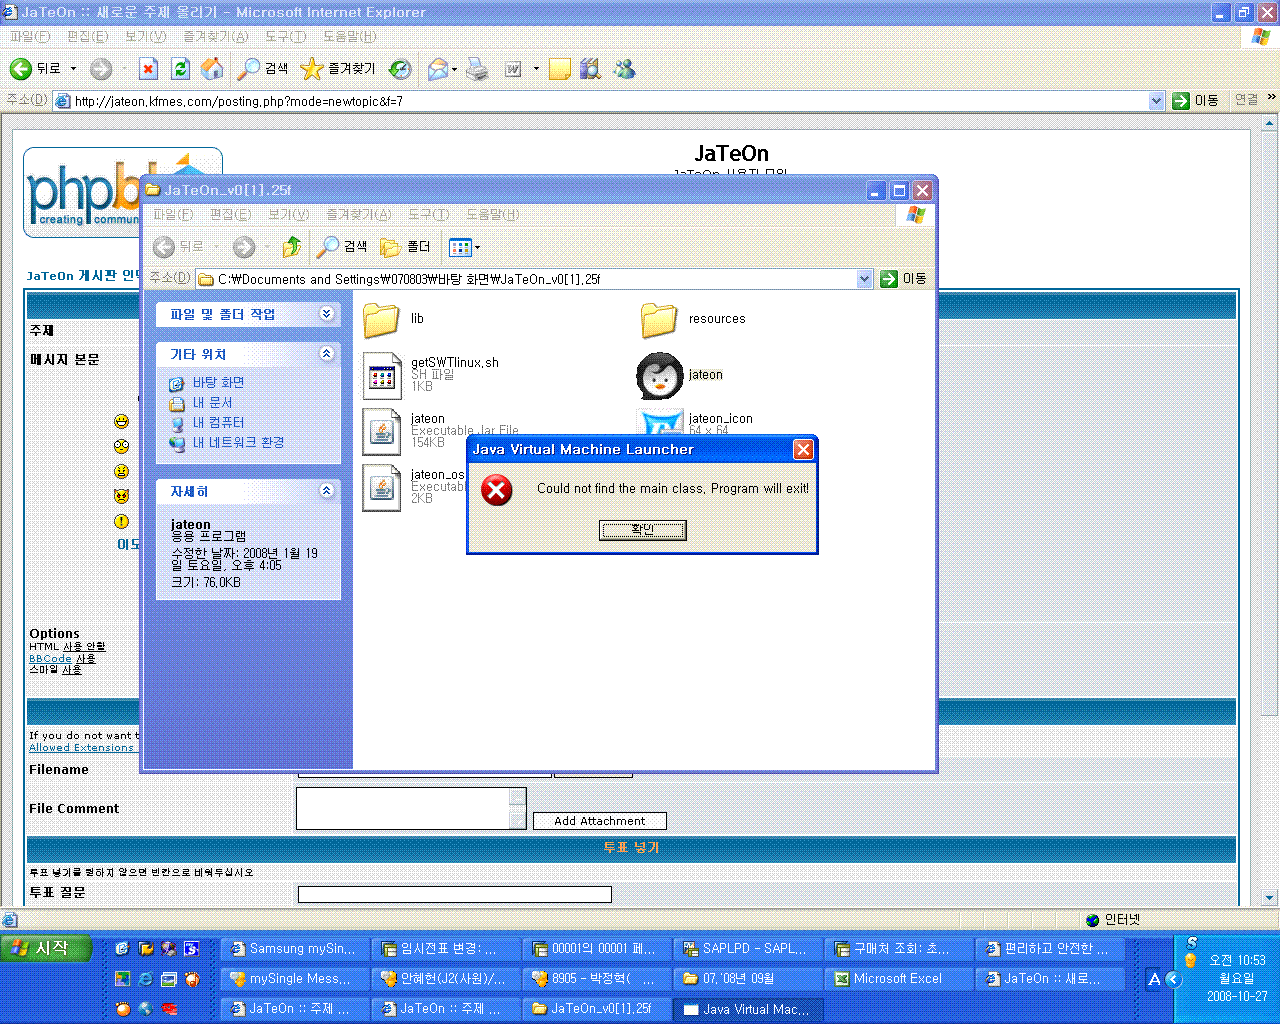Confirm the Java error with 확인 button
Viewport: 1280px width, 1024px height.
(643, 530)
